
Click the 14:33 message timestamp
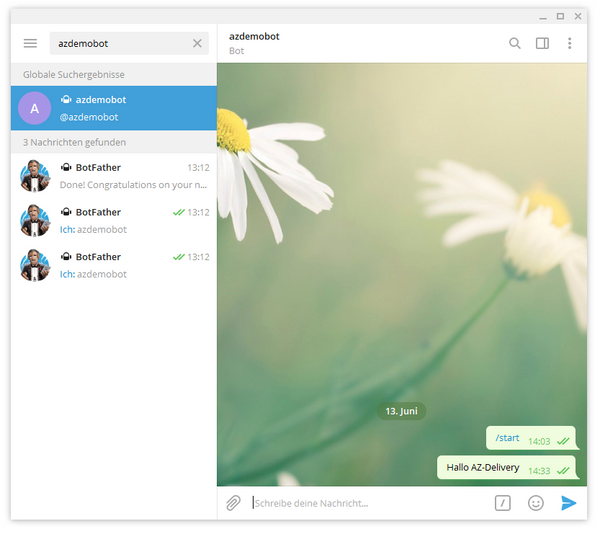coord(539,471)
